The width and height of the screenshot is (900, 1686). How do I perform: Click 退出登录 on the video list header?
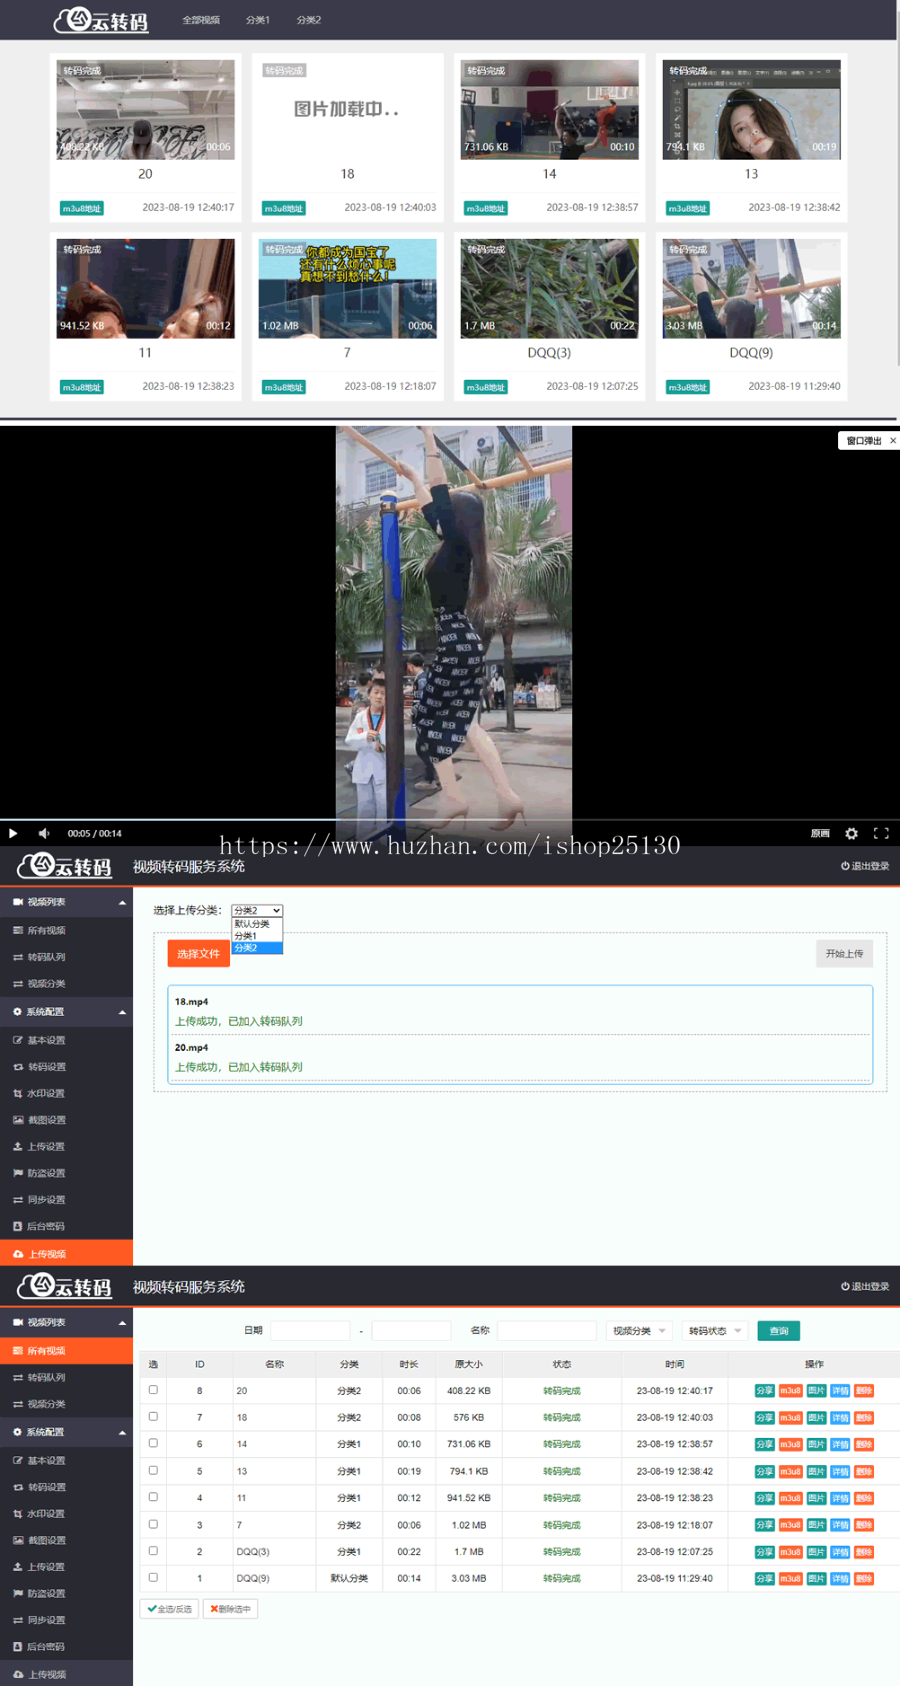click(865, 1286)
